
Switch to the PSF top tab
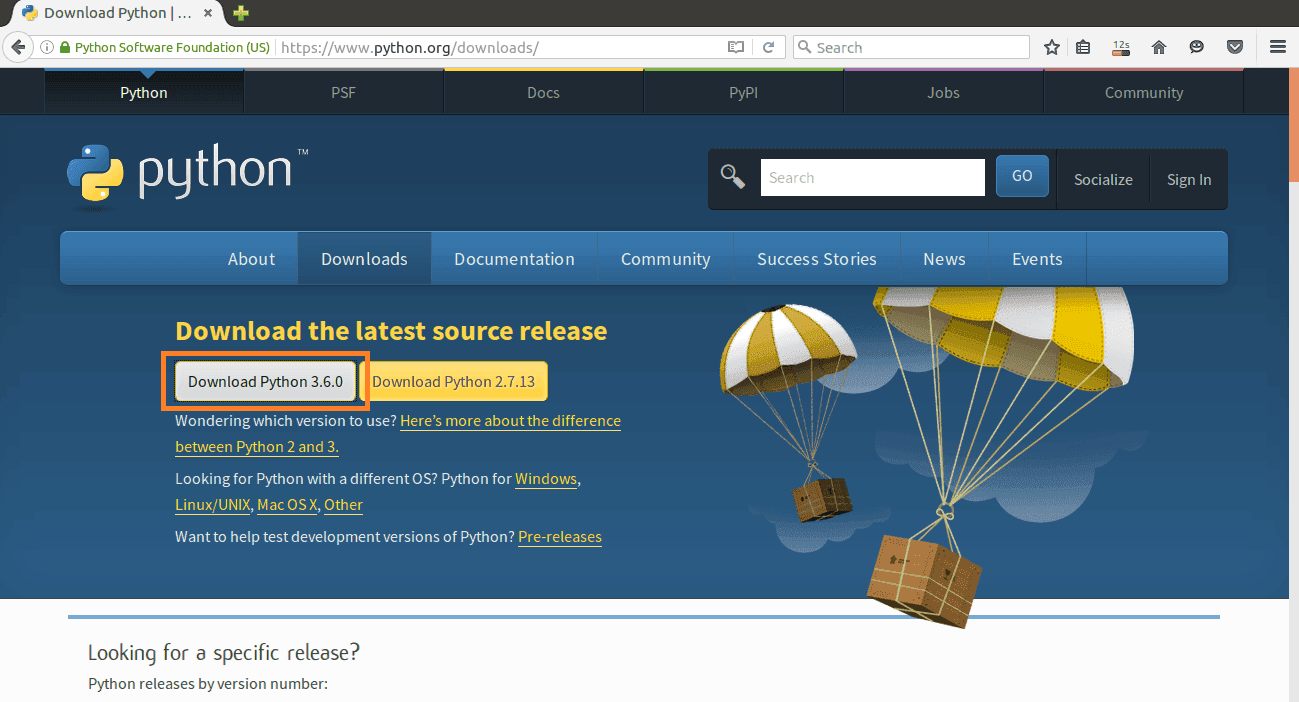pyautogui.click(x=344, y=92)
